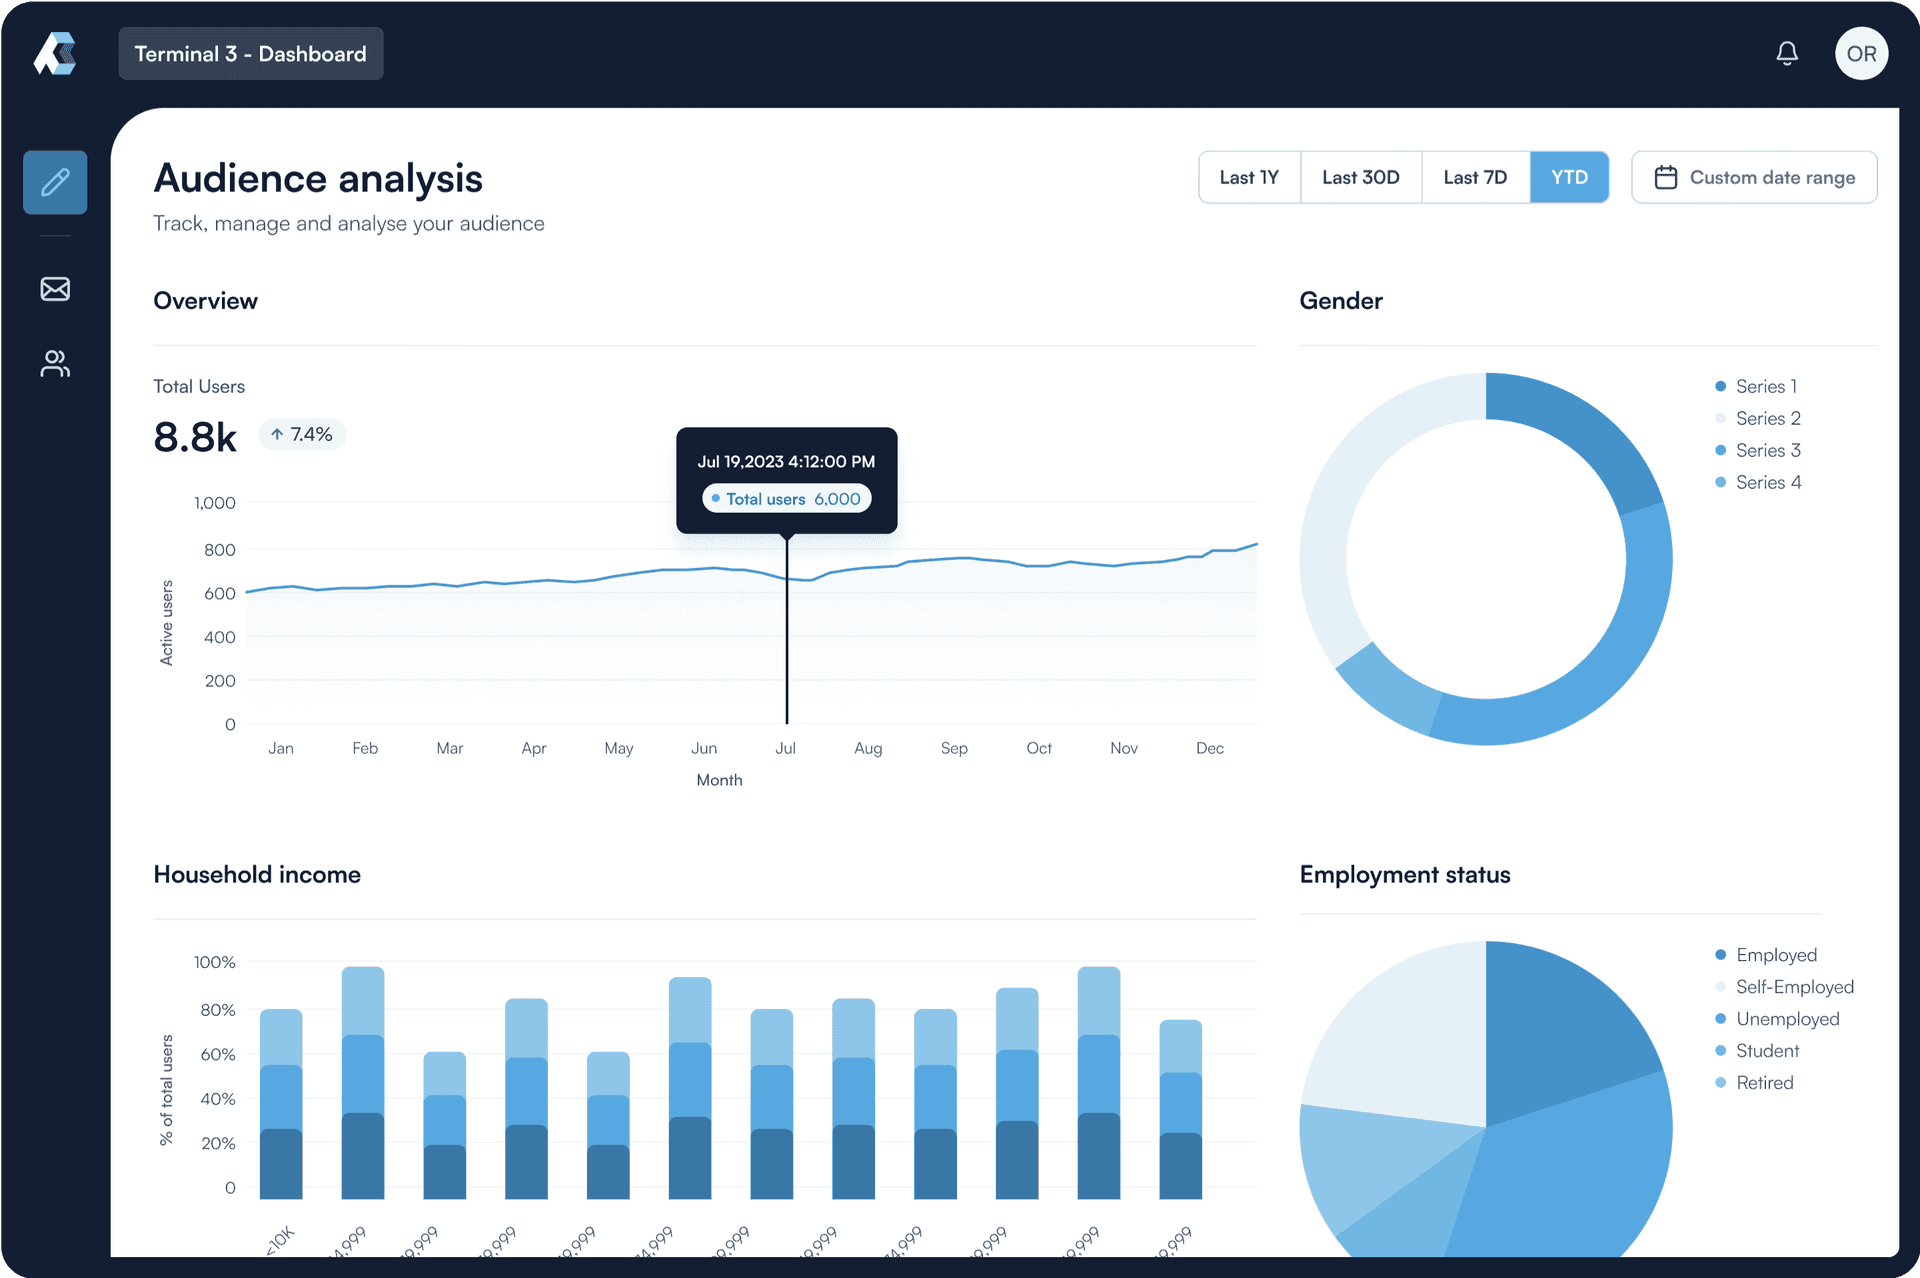Click the YTD range button
Viewport: 1920px width, 1278px height.
[1568, 177]
